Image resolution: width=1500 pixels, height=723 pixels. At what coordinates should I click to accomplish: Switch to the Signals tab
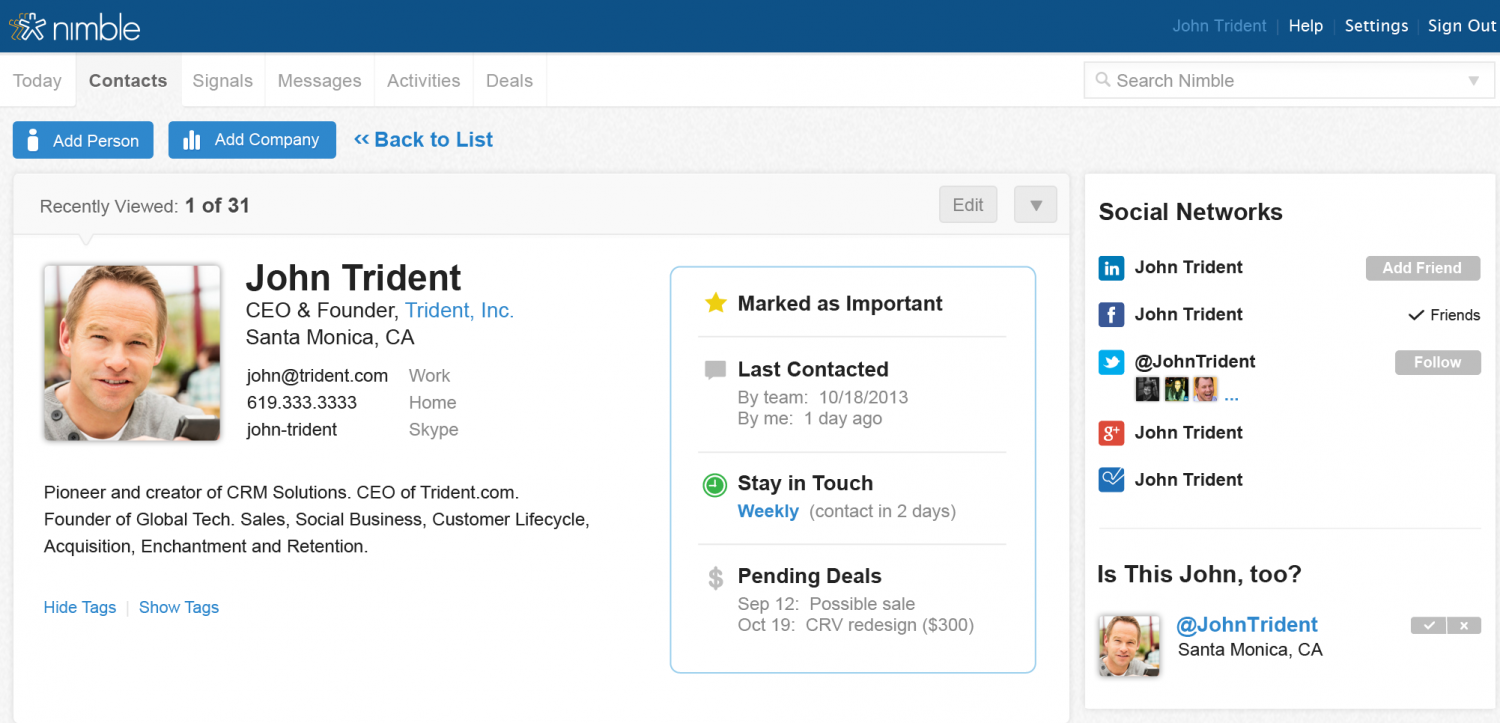click(222, 81)
